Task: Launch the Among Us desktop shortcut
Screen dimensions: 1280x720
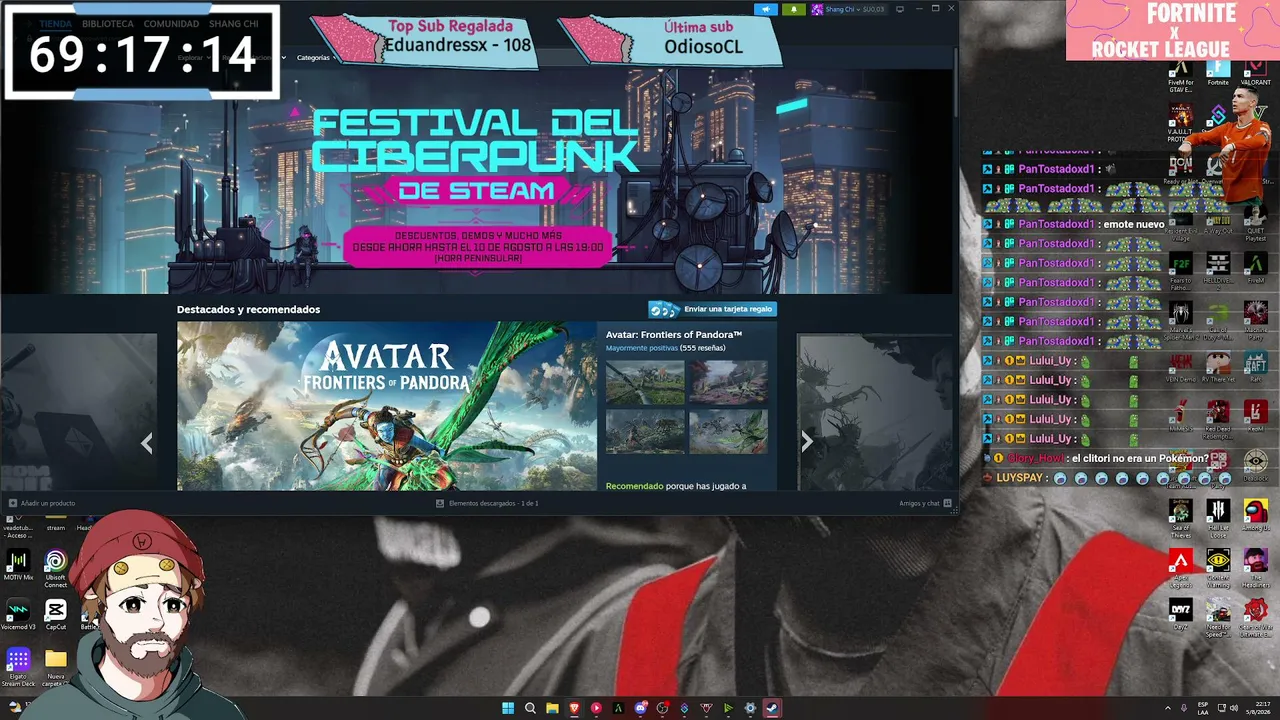Action: click(1256, 514)
